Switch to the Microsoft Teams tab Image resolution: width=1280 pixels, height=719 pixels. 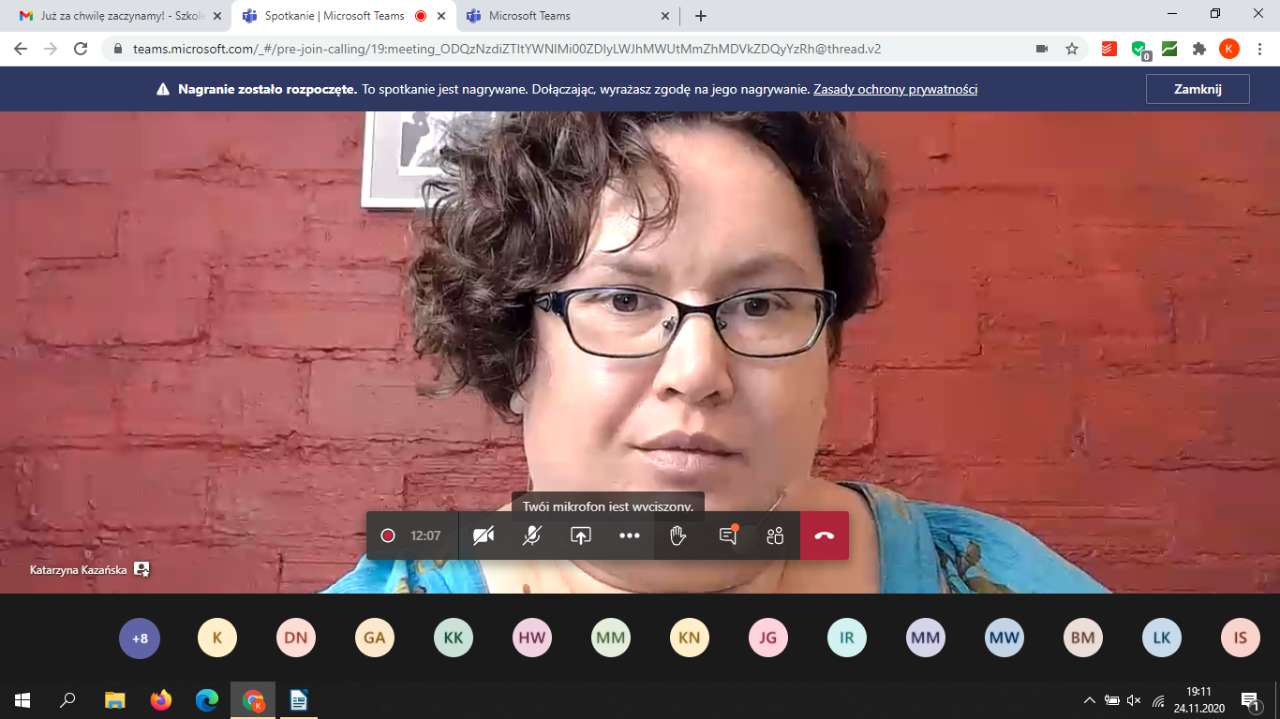[x=560, y=16]
